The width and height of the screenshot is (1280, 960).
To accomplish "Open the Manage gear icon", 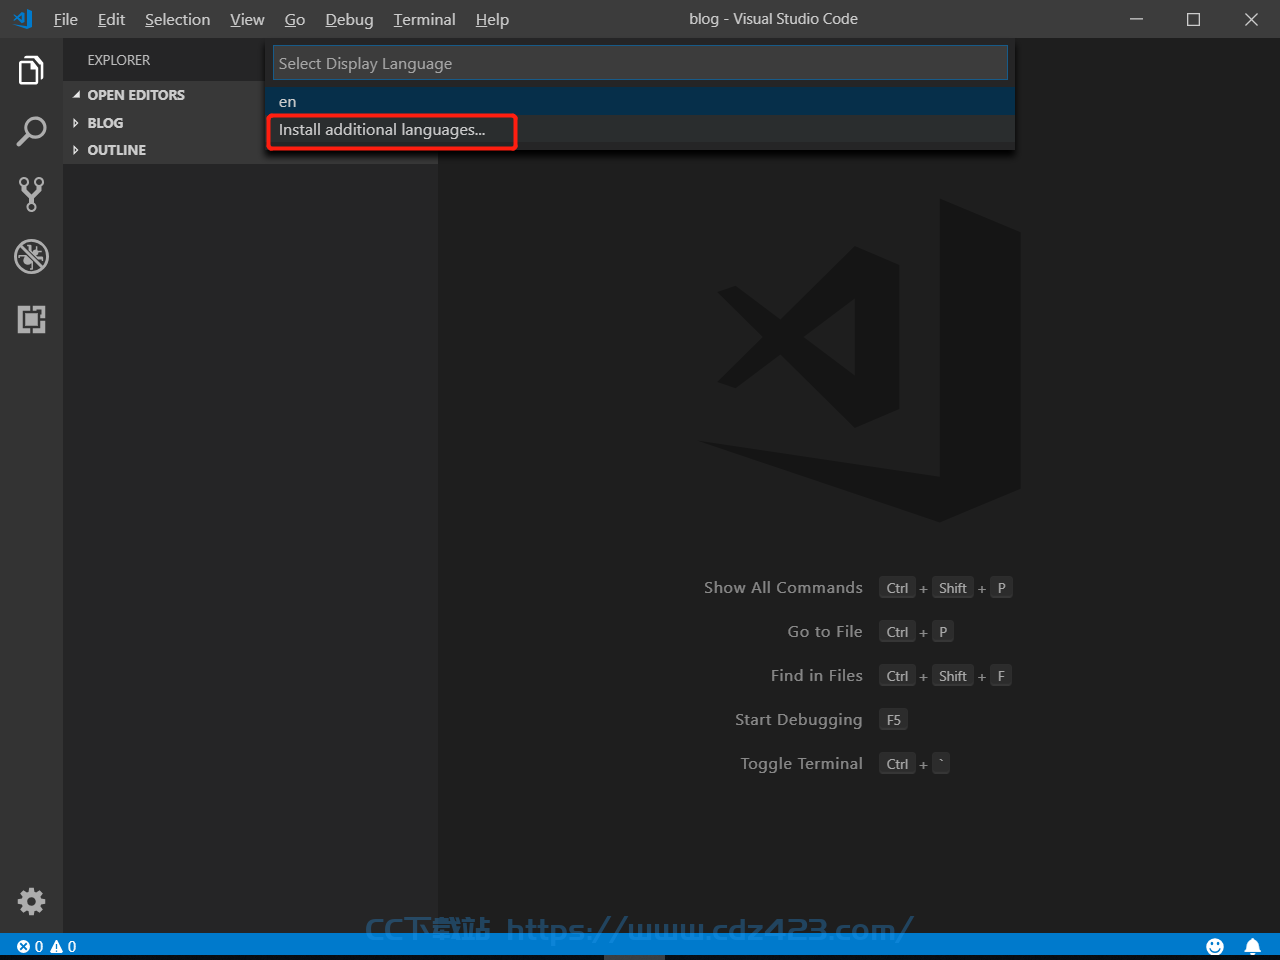I will click(31, 901).
